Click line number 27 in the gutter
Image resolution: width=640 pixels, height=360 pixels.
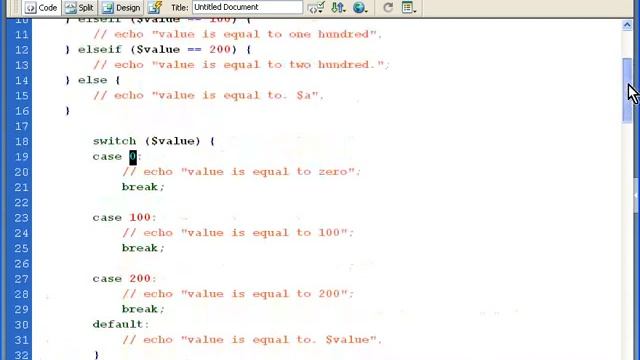click(22, 279)
